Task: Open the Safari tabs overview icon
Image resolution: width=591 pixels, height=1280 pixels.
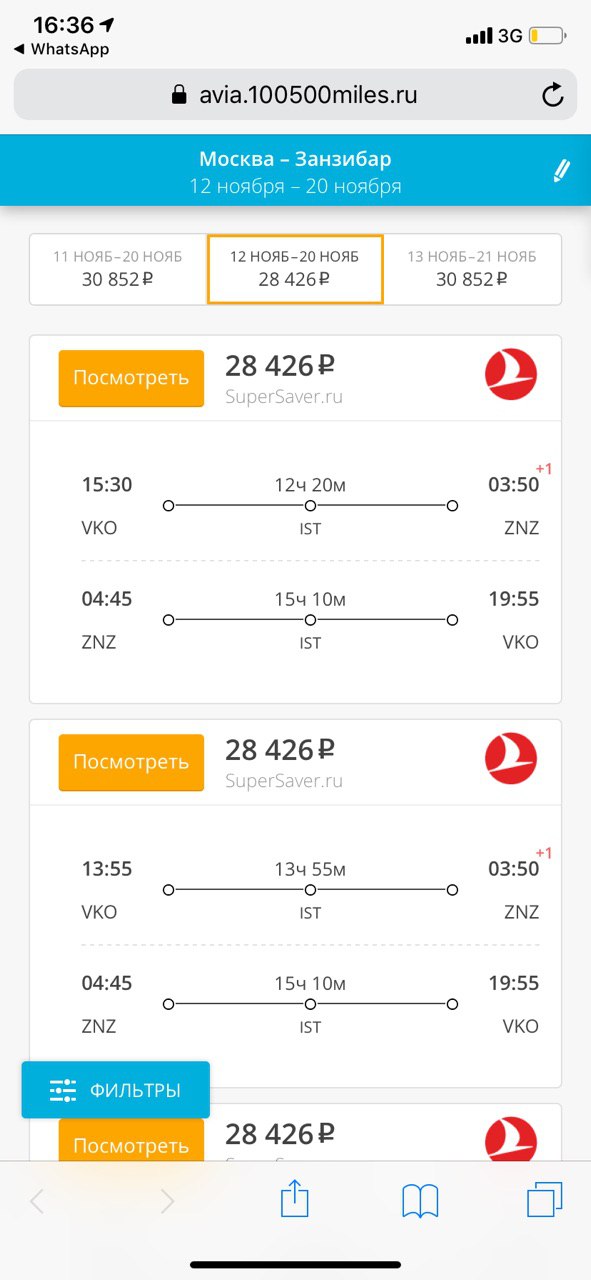Action: pos(545,1199)
